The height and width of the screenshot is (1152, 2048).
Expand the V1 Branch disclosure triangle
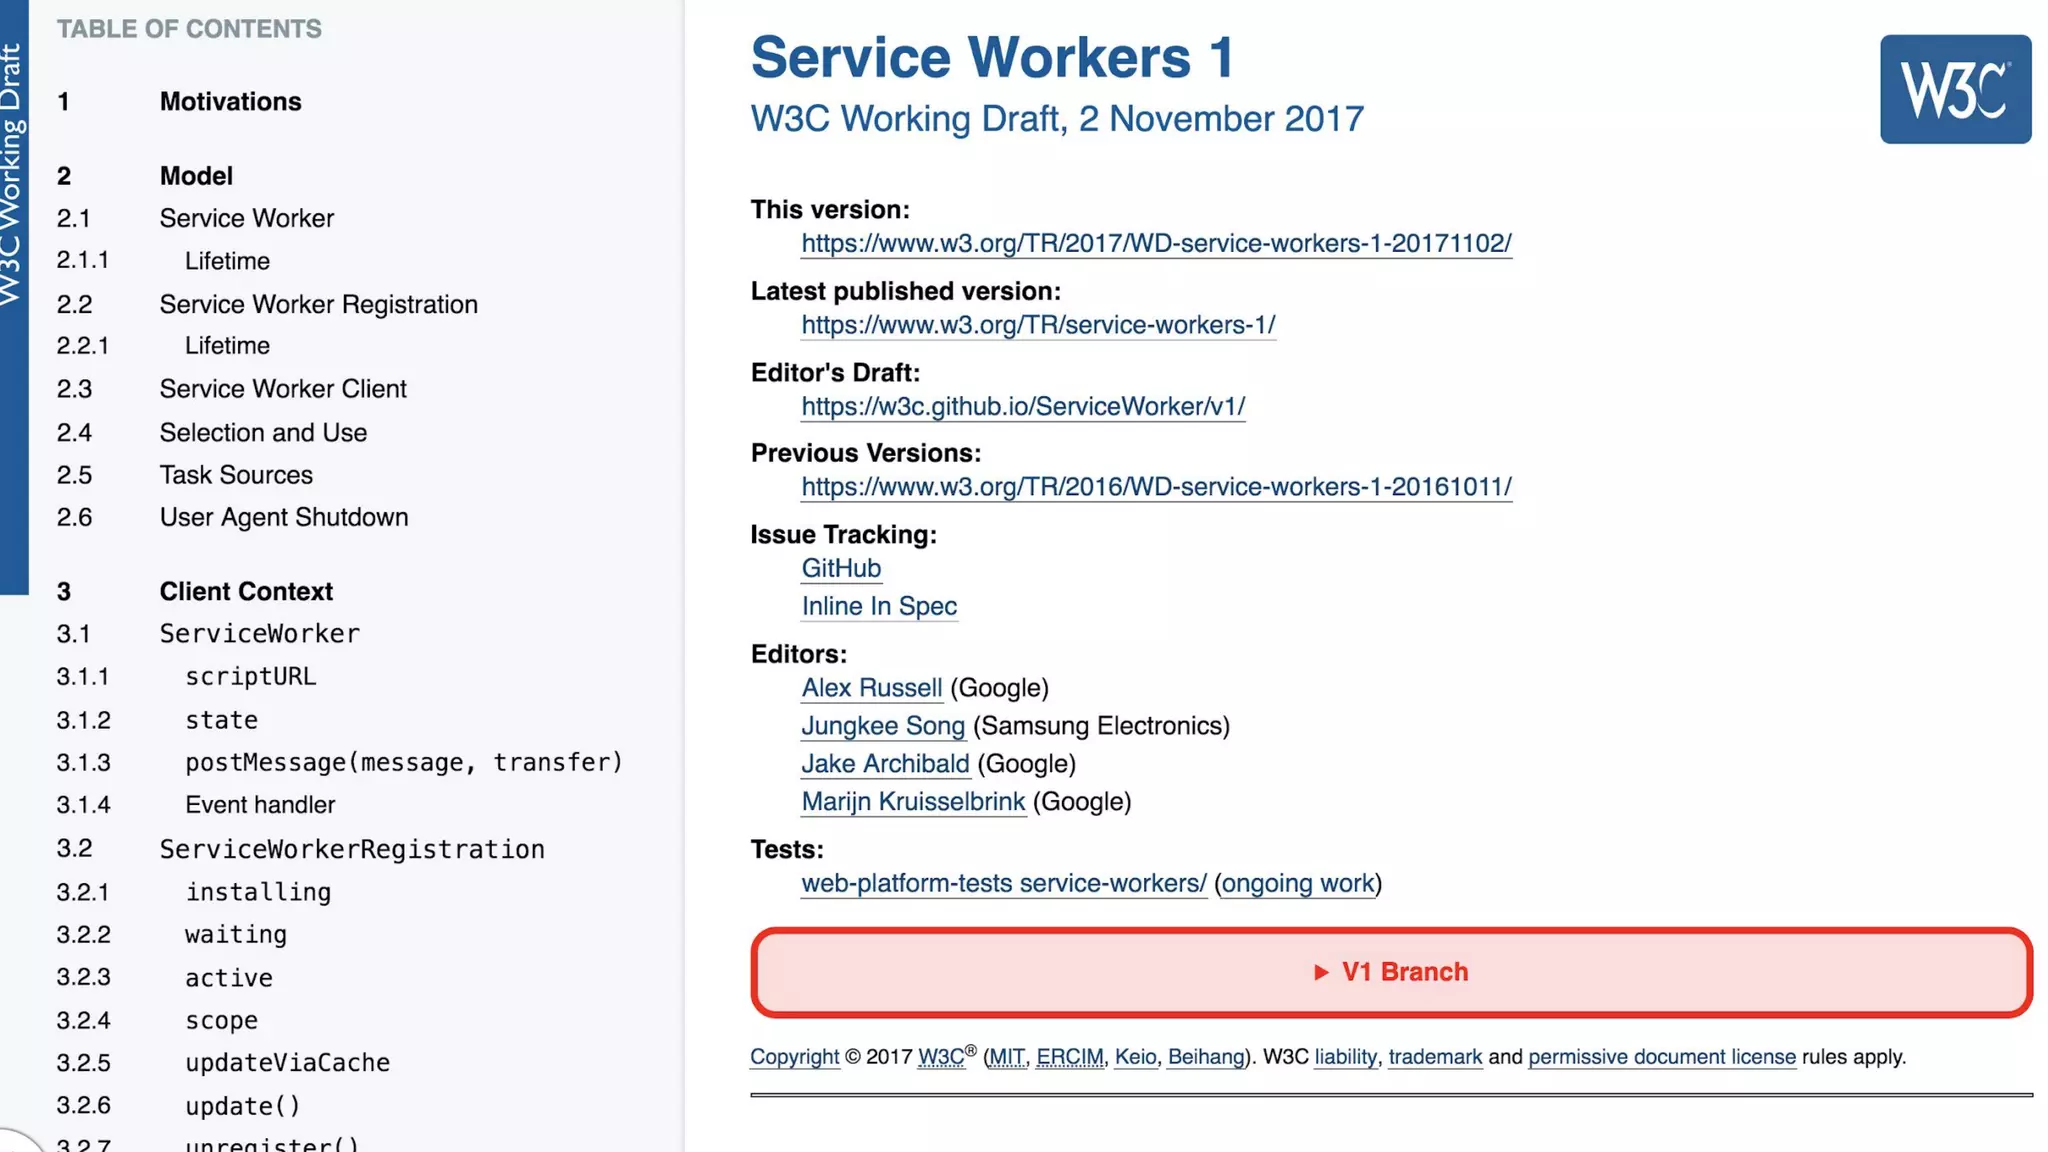pos(1321,972)
